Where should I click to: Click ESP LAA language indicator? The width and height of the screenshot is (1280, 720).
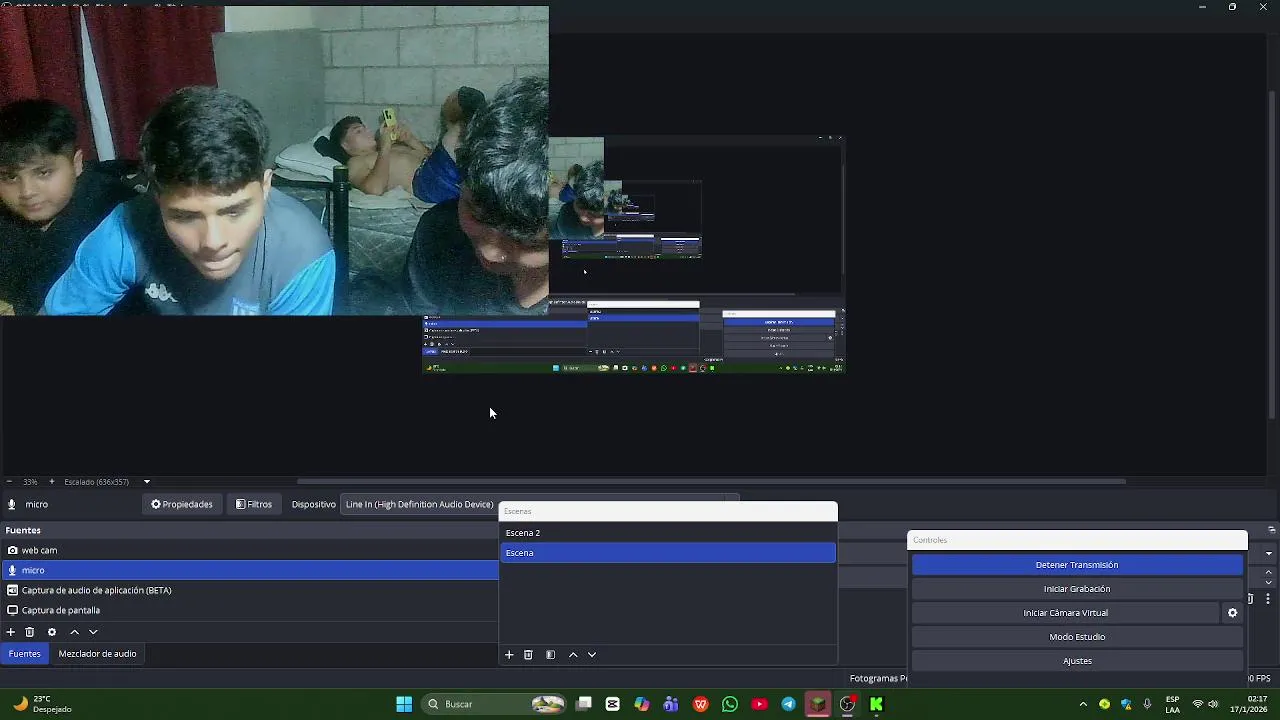[1172, 704]
